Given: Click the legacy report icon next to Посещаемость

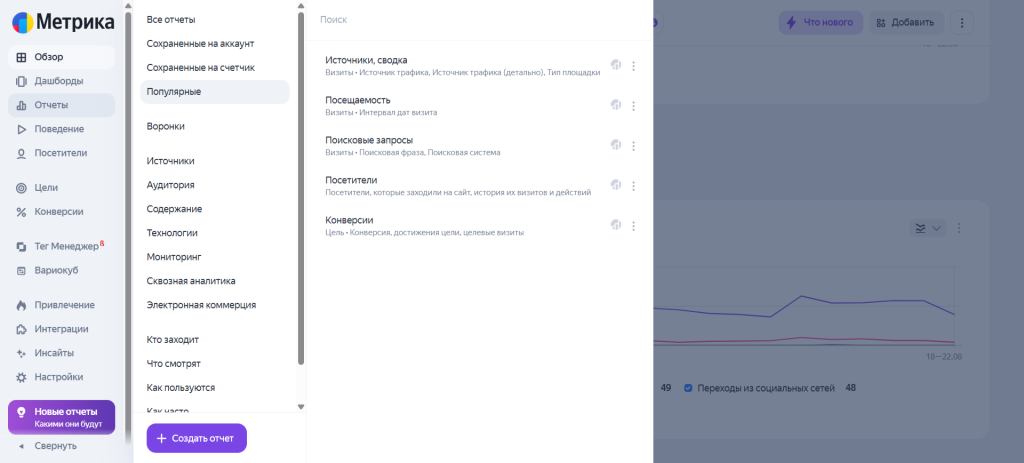Looking at the screenshot, I should click(616, 105).
